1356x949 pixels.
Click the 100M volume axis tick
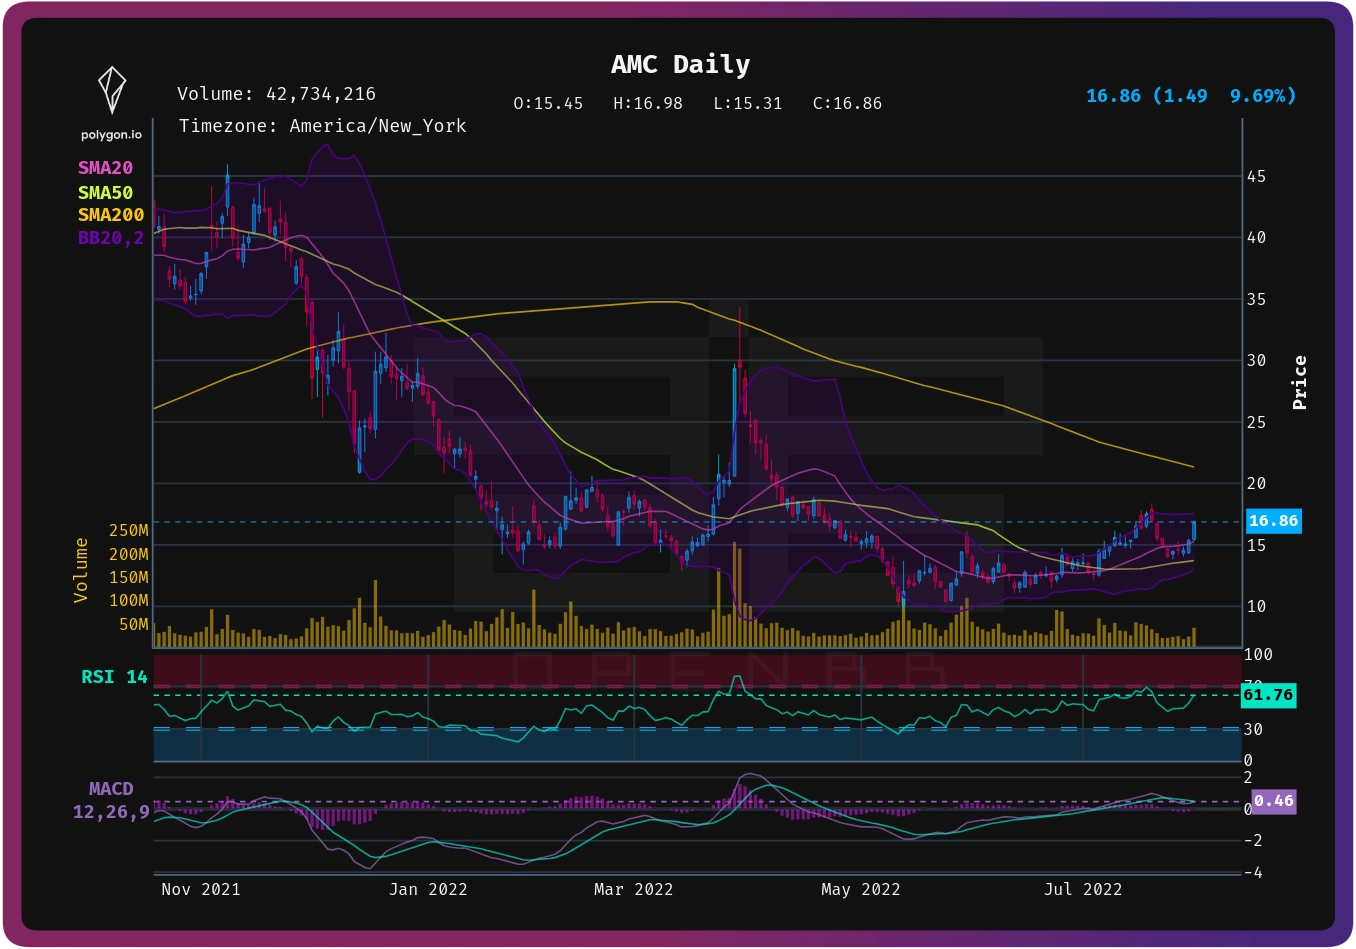tap(129, 601)
